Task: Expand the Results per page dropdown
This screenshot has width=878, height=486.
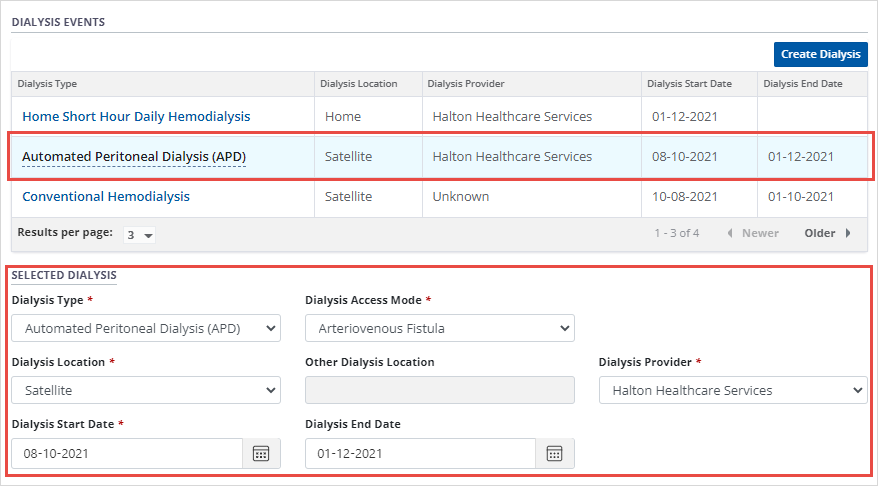Action: tap(139, 235)
